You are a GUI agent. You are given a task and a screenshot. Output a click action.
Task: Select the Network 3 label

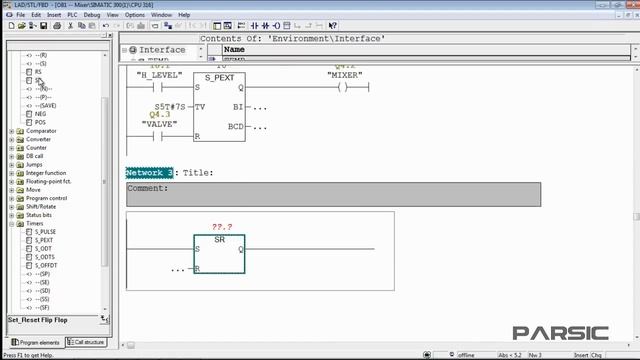149,173
